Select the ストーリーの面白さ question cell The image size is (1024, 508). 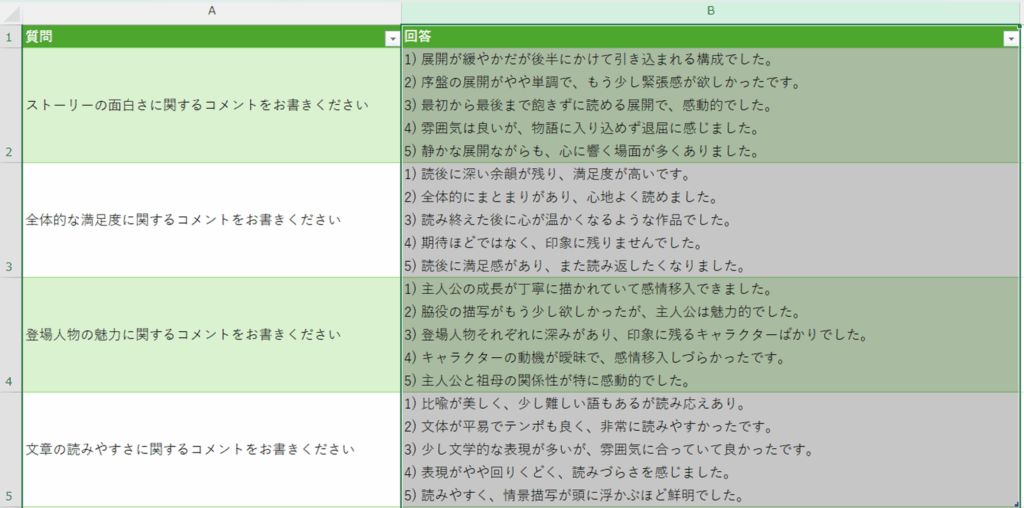211,105
